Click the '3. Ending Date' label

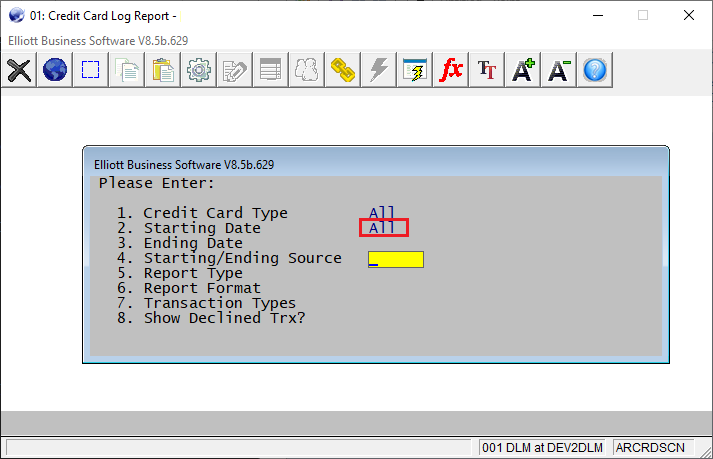[x=180, y=242]
